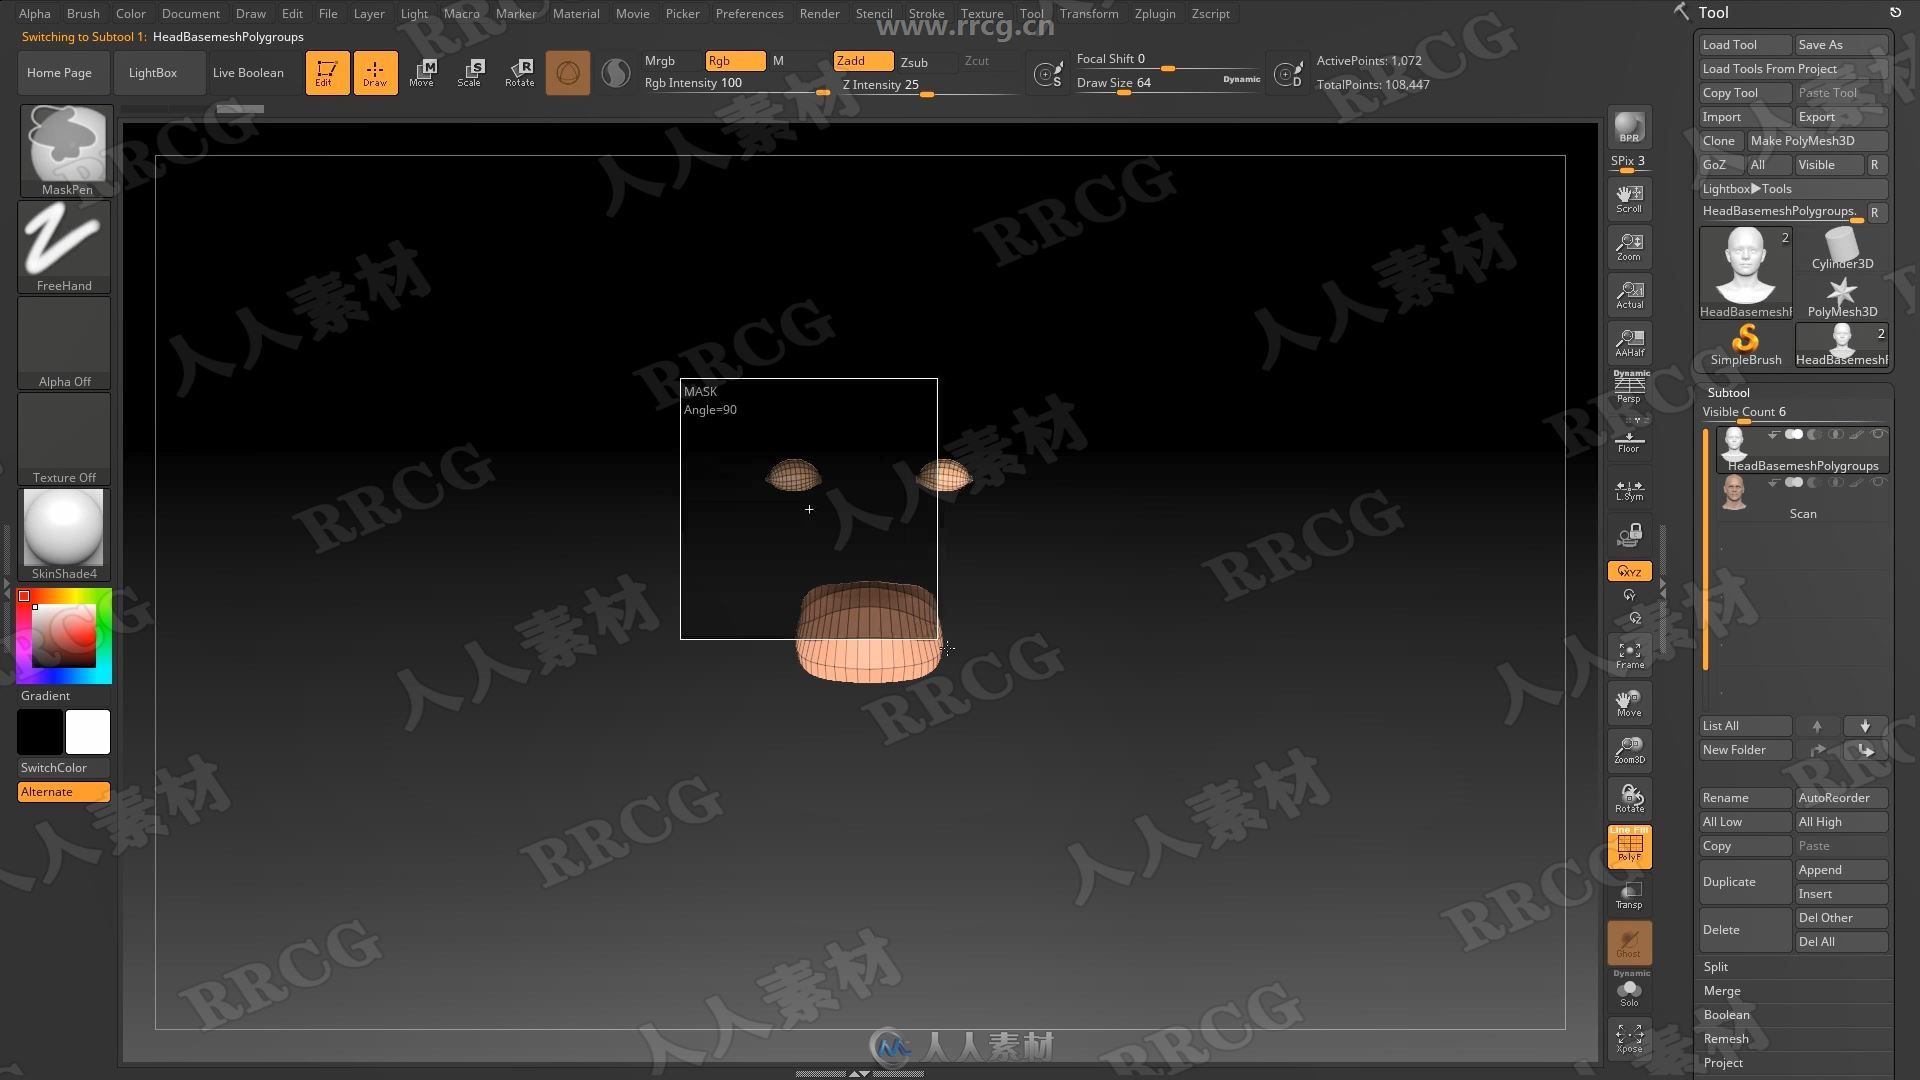Toggle Persp perspective view

(1629, 388)
